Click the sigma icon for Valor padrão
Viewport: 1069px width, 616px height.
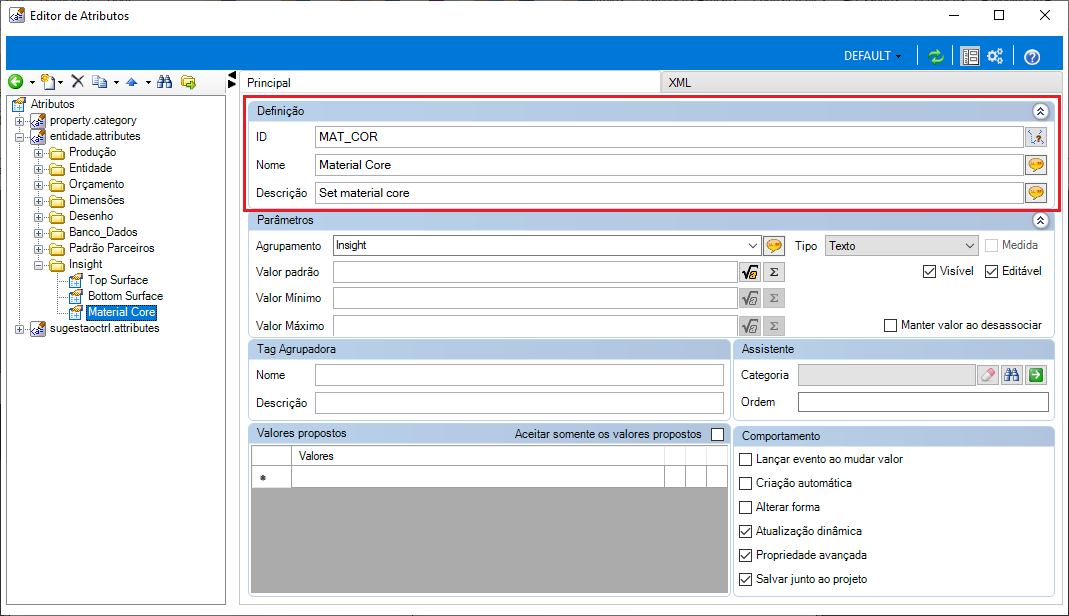pyautogui.click(x=774, y=272)
